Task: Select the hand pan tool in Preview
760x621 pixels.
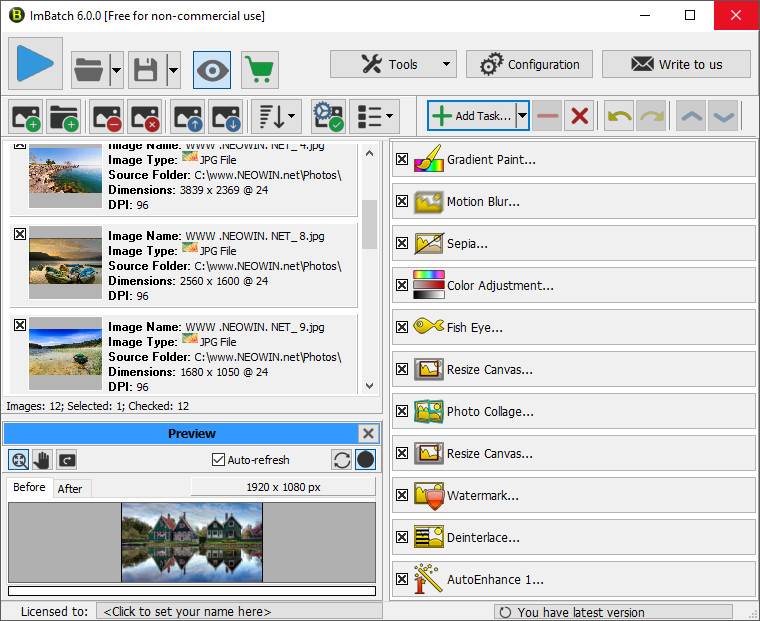Action: coord(42,460)
